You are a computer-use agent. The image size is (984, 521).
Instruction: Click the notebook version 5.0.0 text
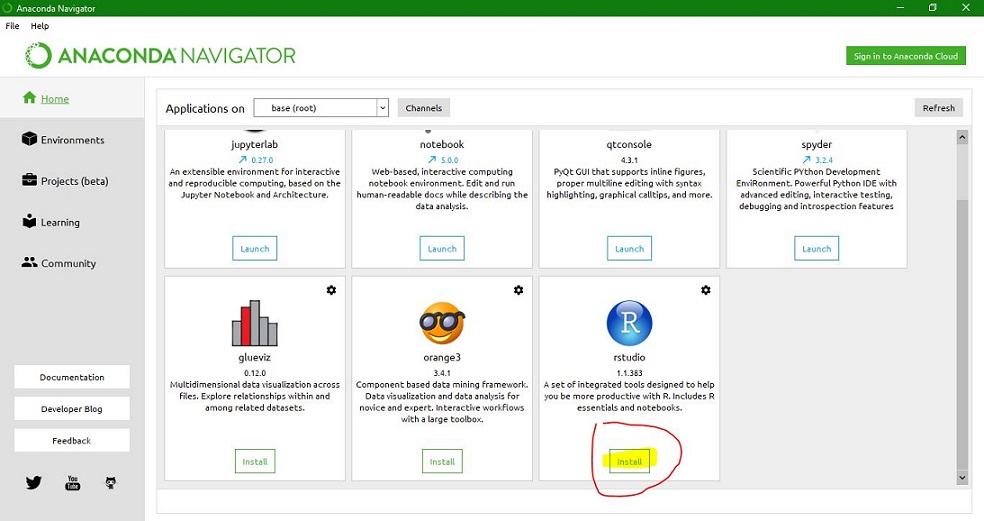(449, 160)
